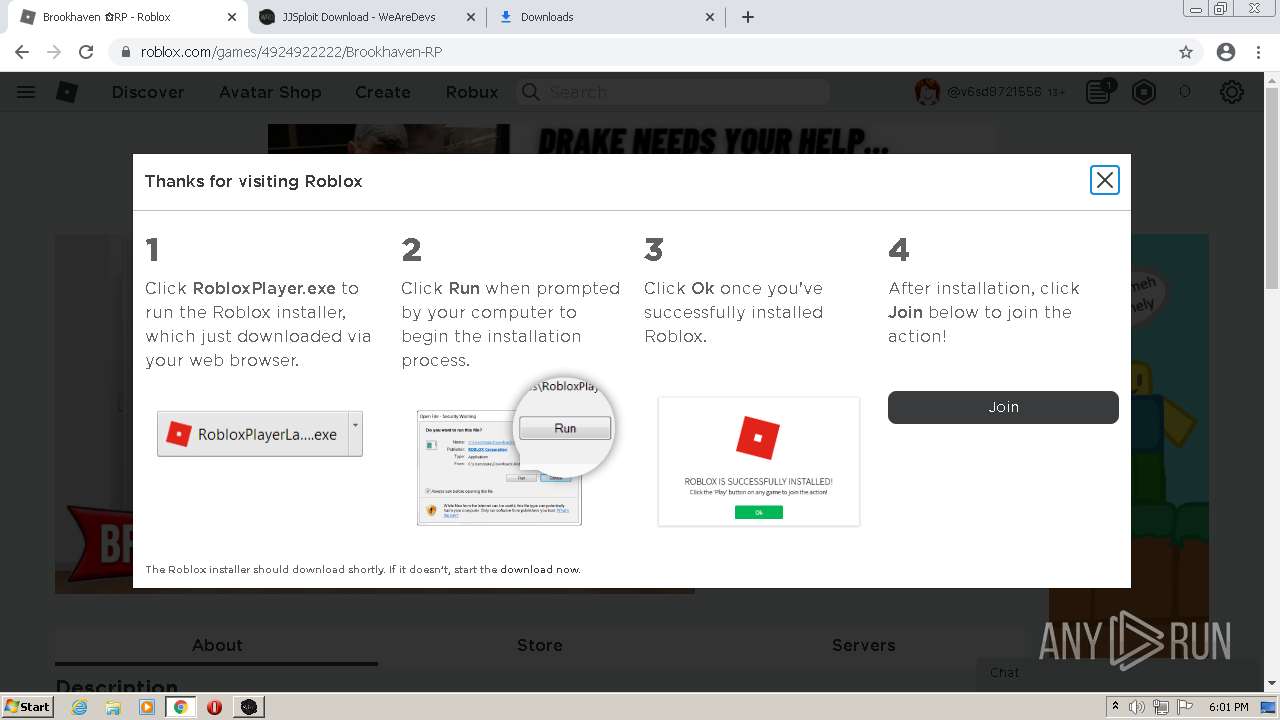Open the Windows Start menu
Image resolution: width=1280 pixels, height=720 pixels.
click(x=28, y=707)
